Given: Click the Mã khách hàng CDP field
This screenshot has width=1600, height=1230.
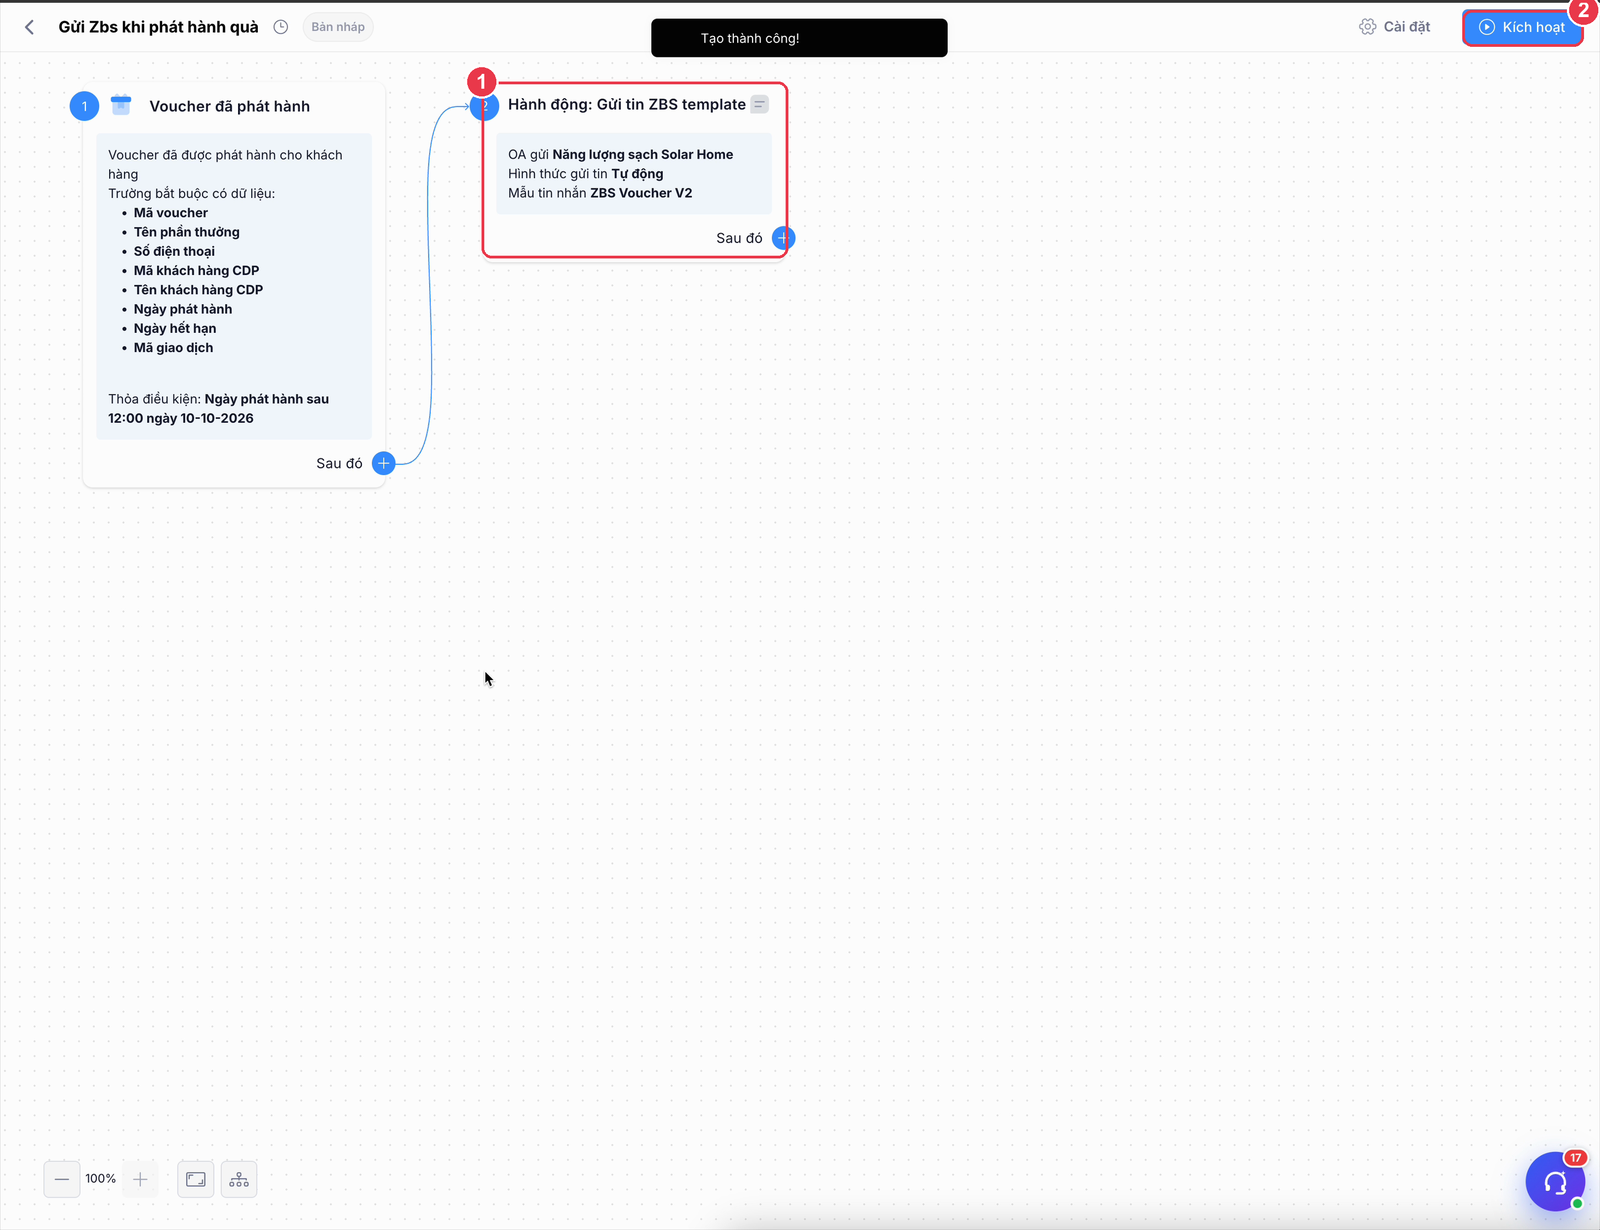Looking at the screenshot, I should [197, 270].
